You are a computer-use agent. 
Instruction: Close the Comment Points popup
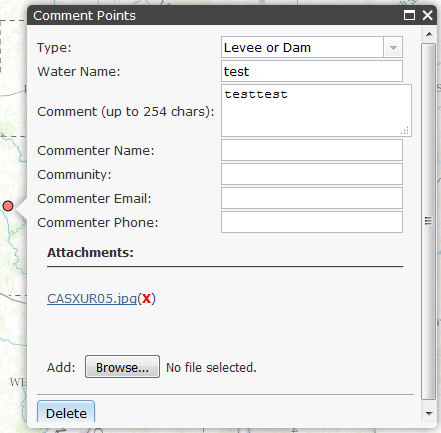tap(428, 15)
